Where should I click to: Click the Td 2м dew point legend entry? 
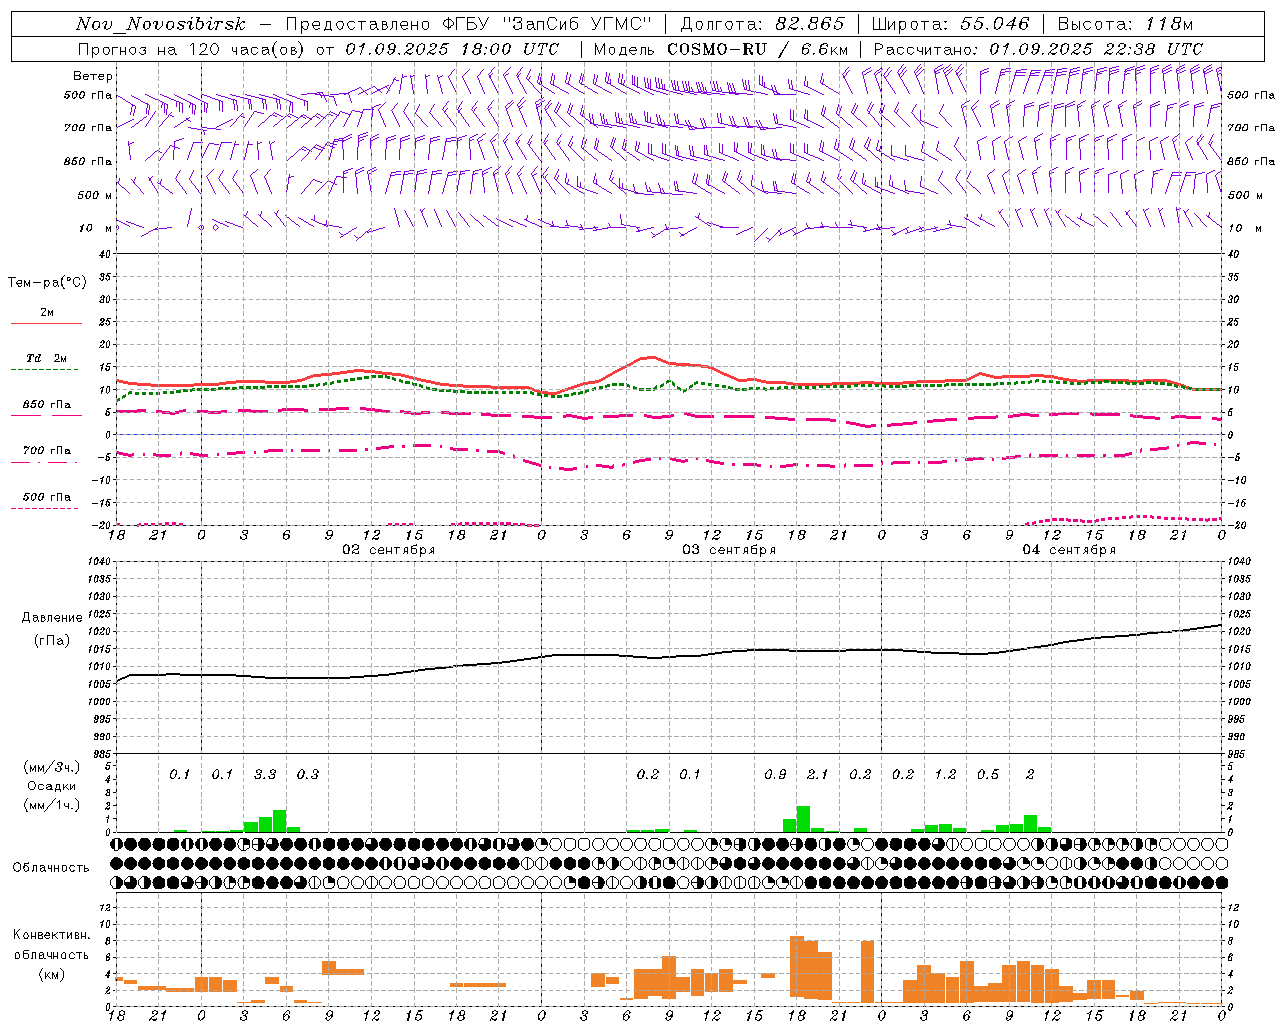tap(46, 358)
